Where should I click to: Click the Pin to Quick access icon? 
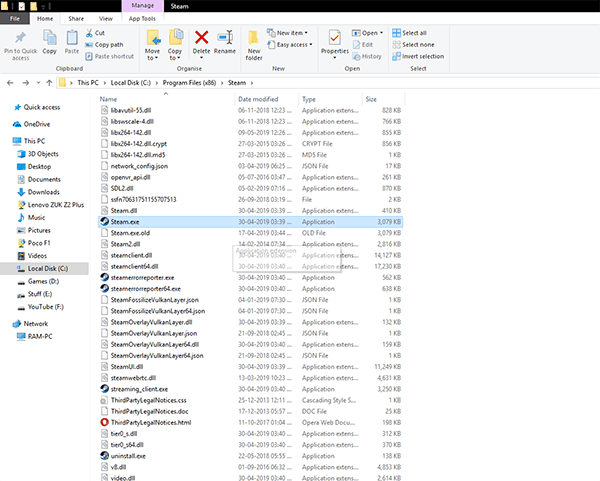(x=20, y=38)
